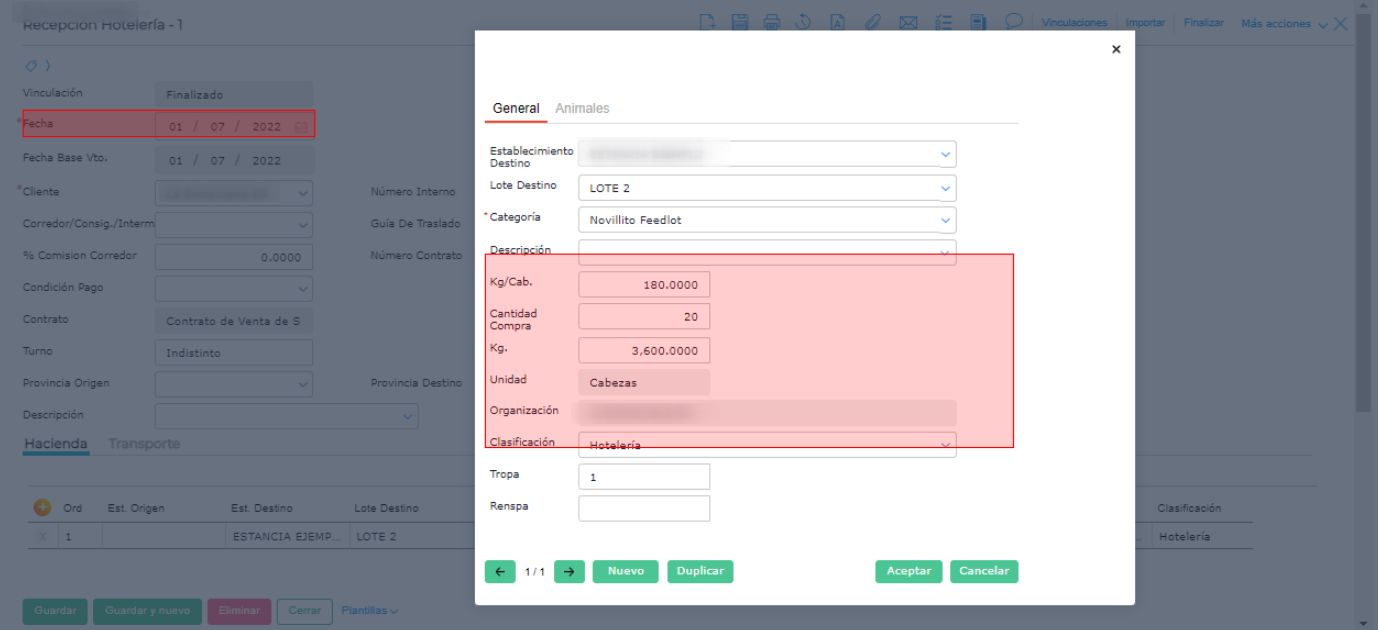1378x630 pixels.
Task: Click the orange plus add-row icon
Action: pyautogui.click(x=42, y=508)
